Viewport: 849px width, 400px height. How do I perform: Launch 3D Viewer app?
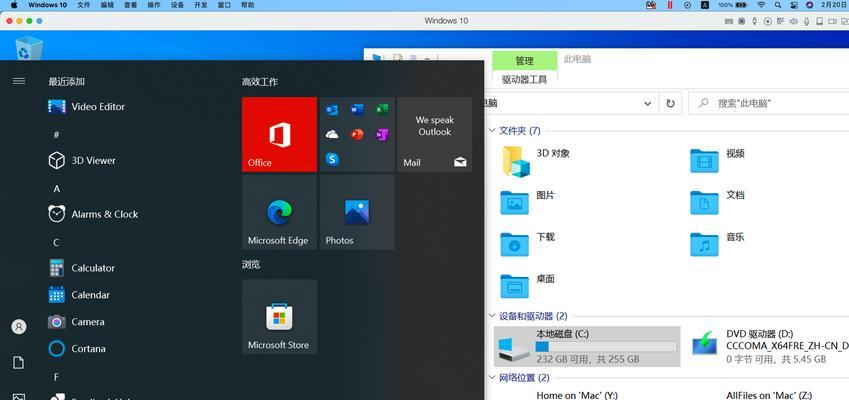82,160
